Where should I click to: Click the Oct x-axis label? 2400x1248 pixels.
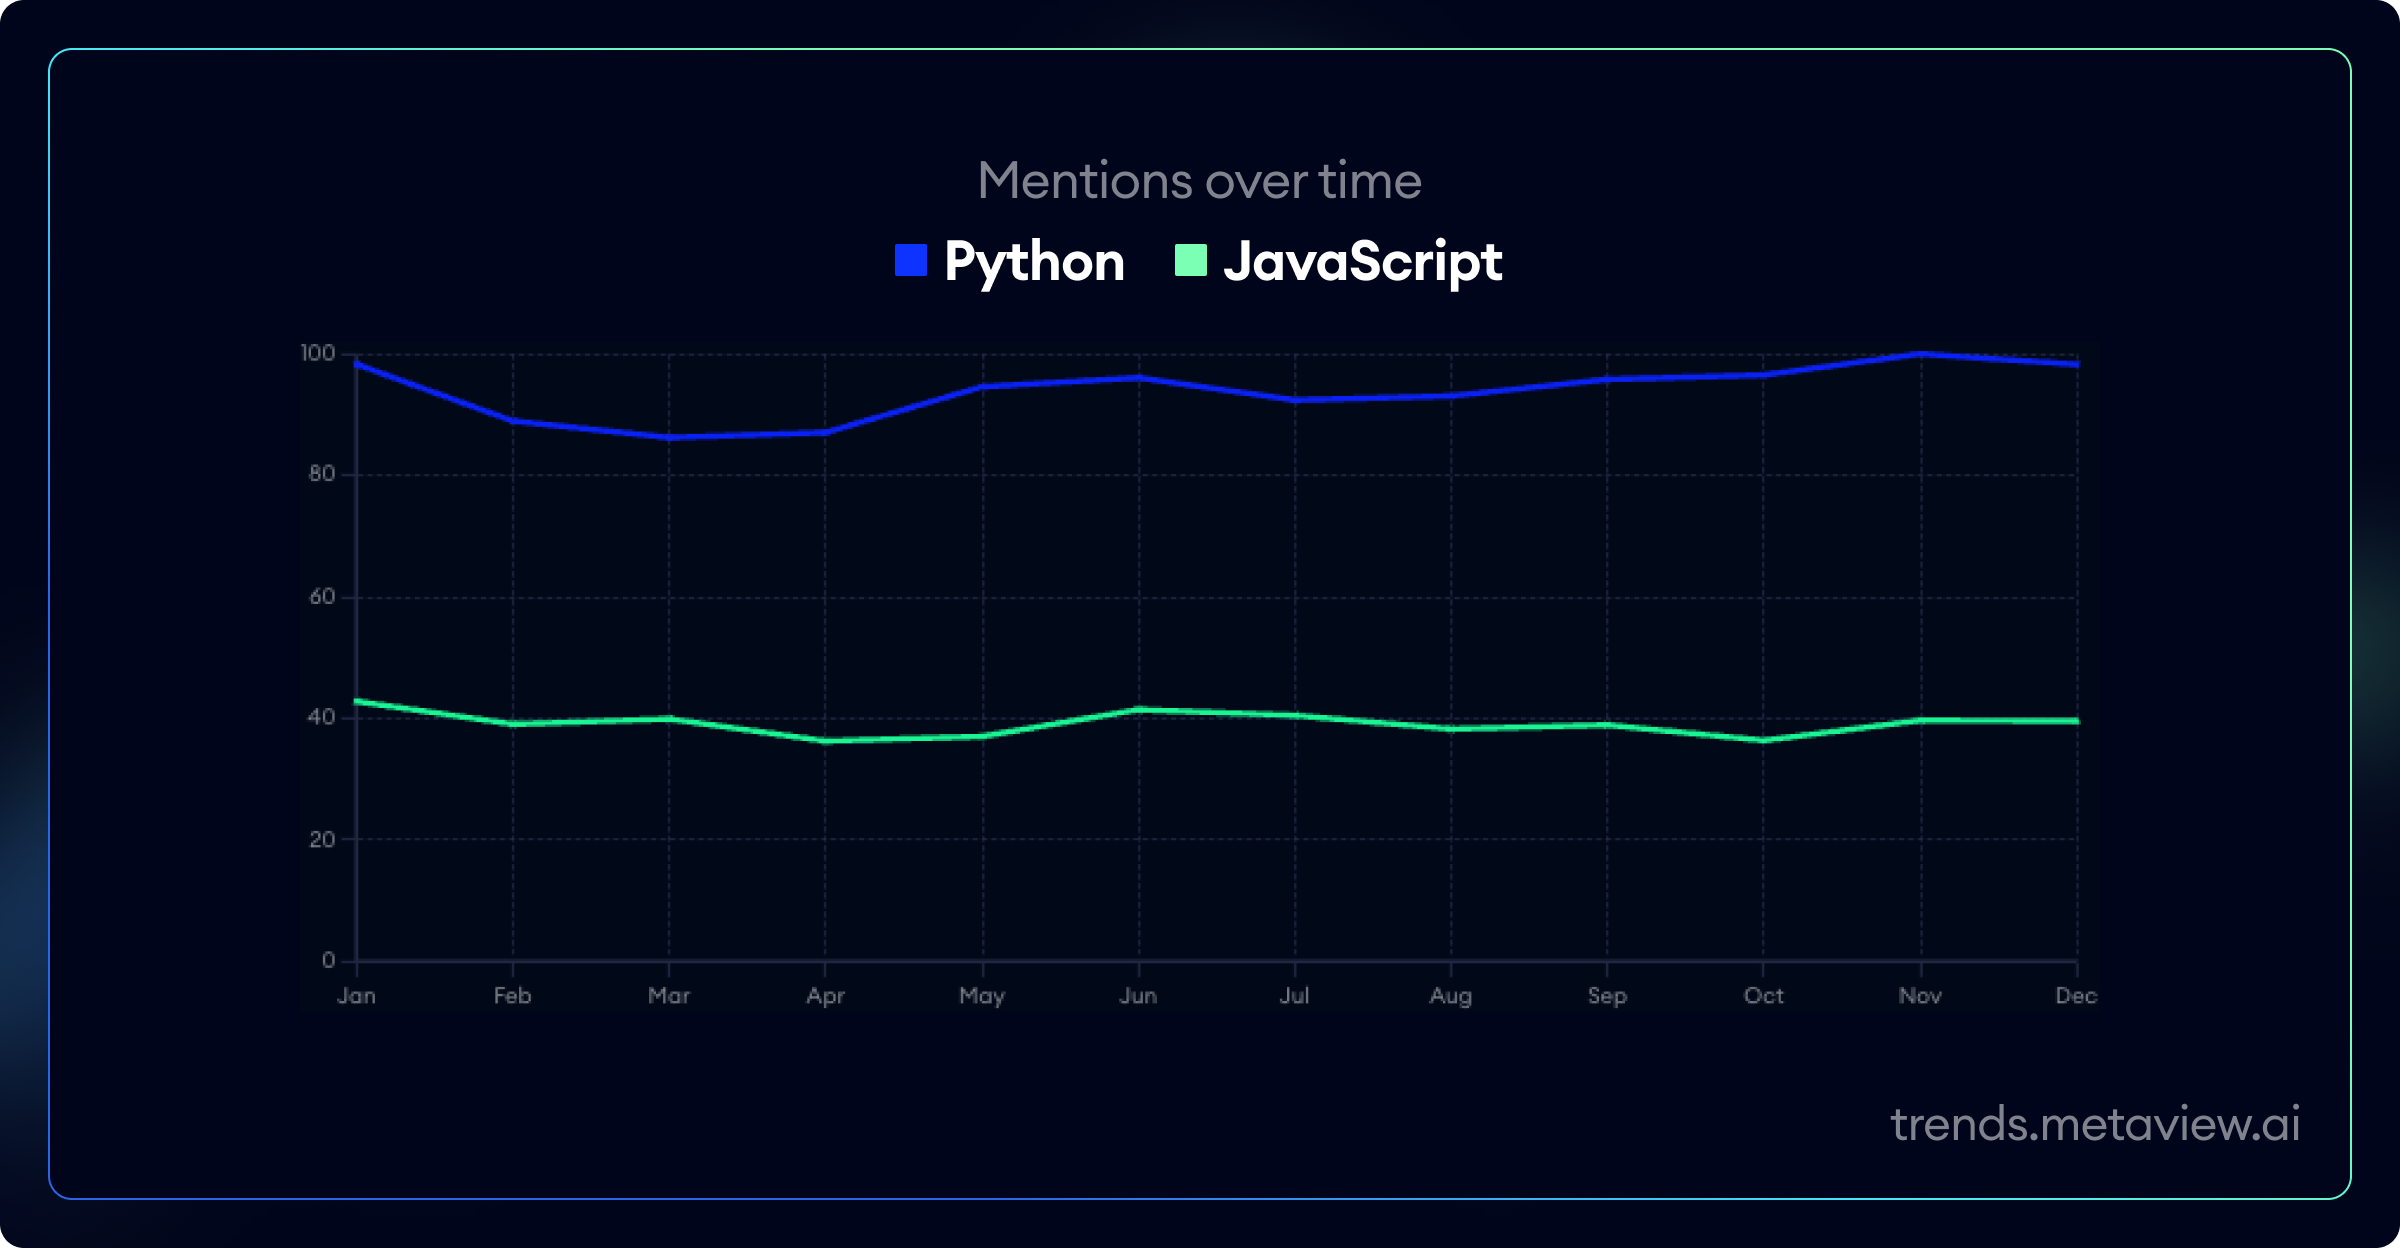point(1763,996)
